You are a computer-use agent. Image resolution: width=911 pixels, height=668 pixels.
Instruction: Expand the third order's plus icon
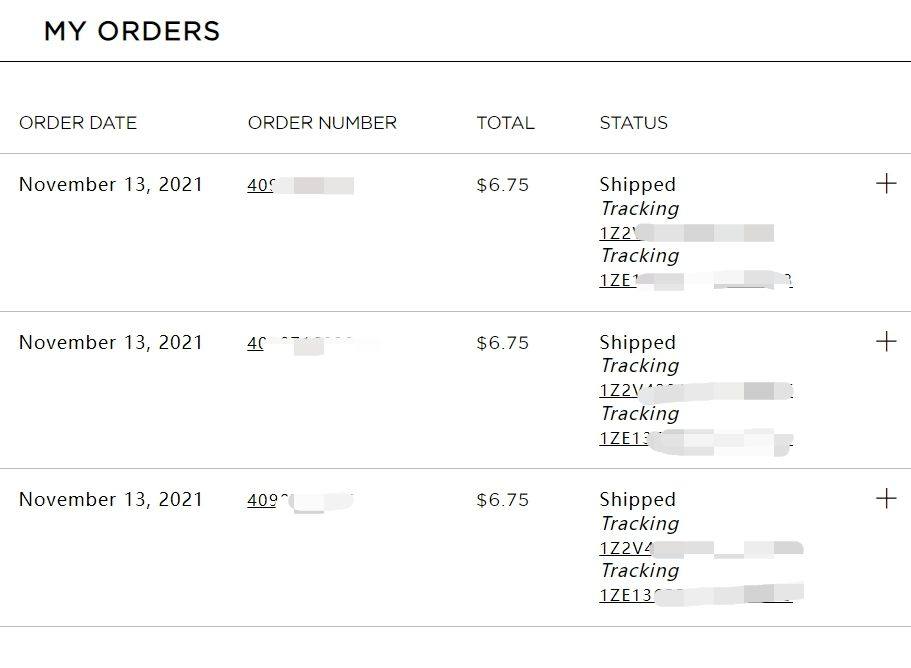[886, 498]
